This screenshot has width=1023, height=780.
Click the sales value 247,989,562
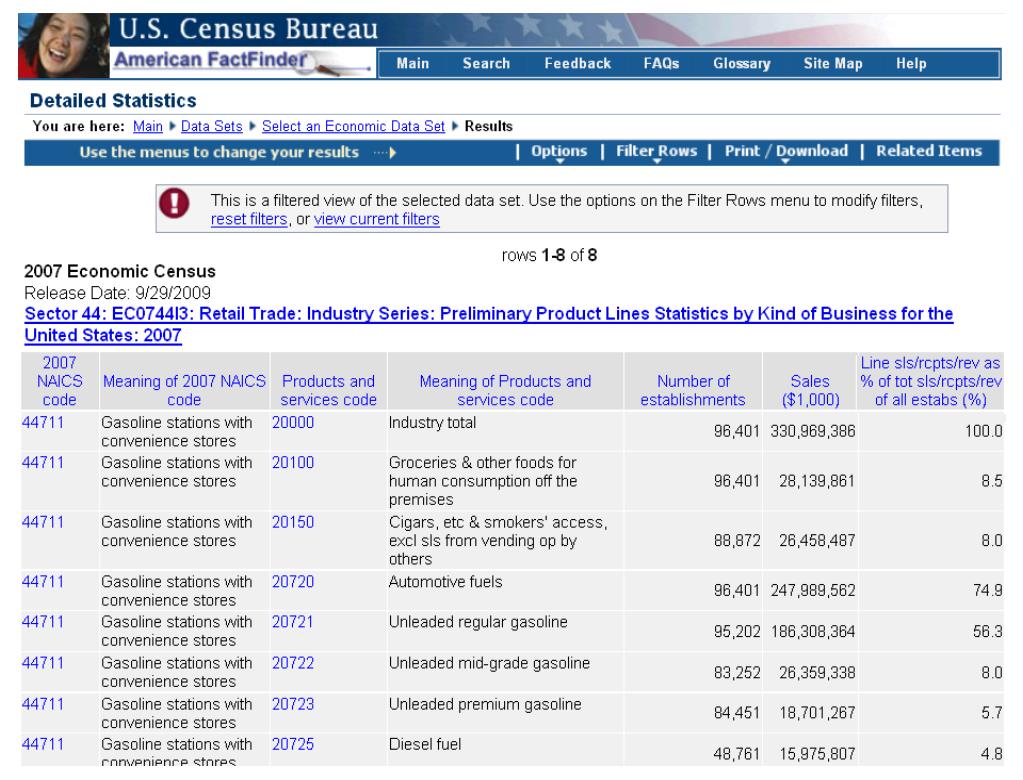pos(812,590)
